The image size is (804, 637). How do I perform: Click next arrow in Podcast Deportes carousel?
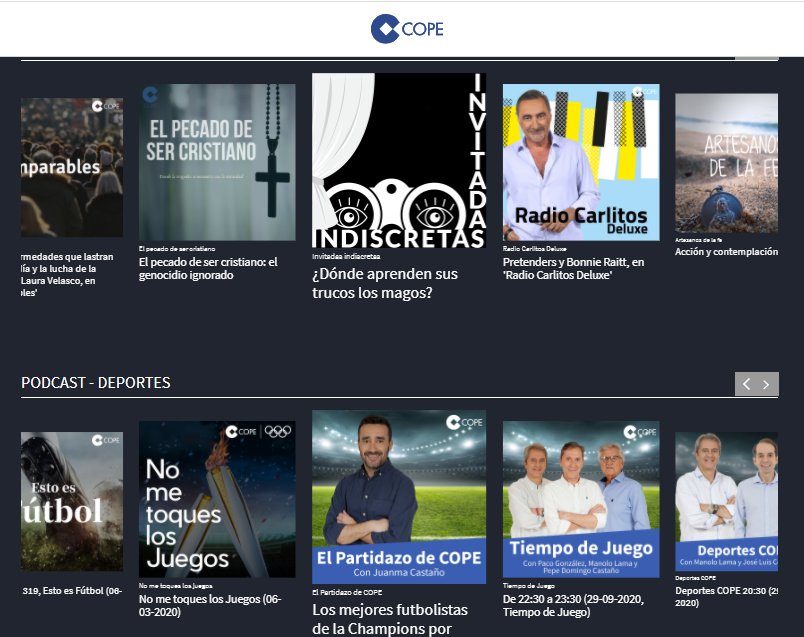point(767,384)
